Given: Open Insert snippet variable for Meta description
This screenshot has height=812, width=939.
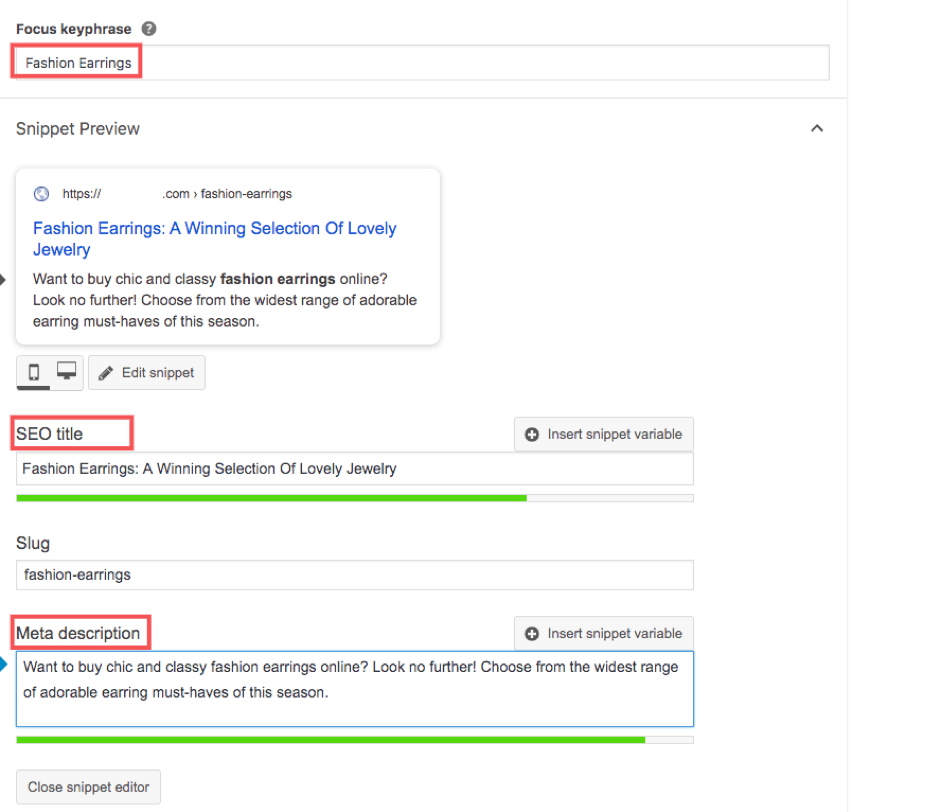Looking at the screenshot, I should pos(603,633).
